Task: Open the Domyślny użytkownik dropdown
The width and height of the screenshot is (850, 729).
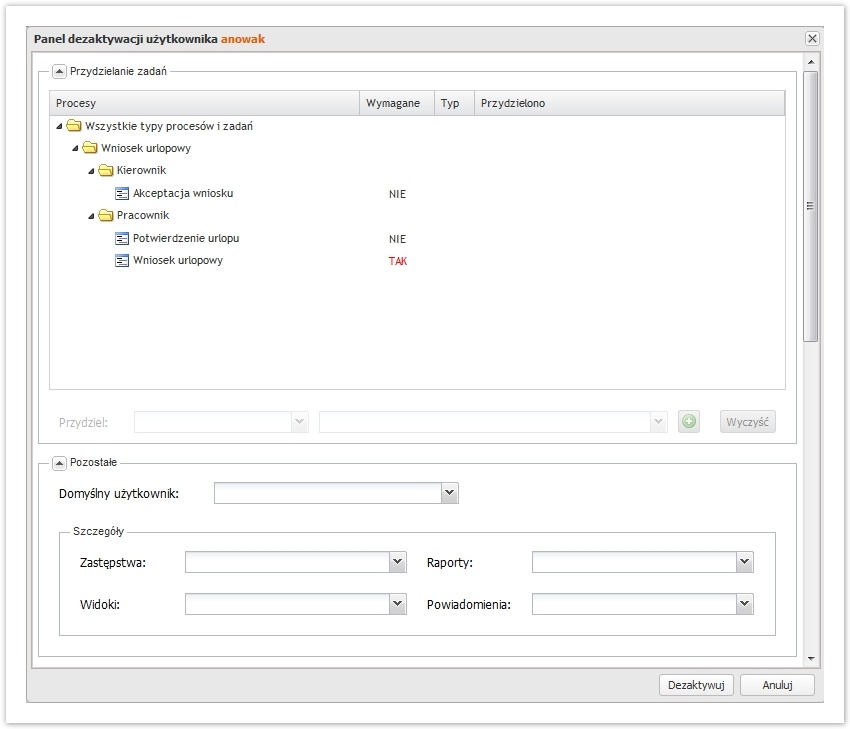Action: 450,493
